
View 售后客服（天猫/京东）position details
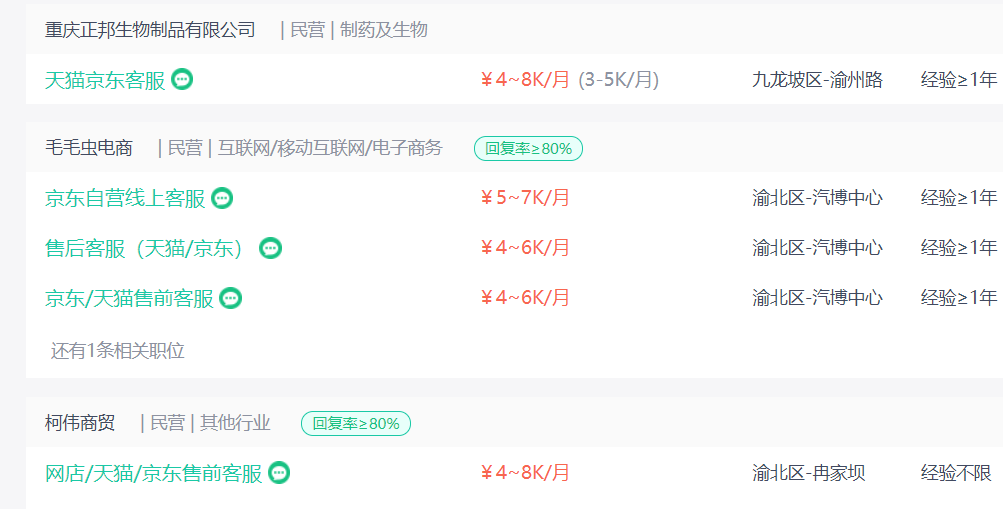145,248
